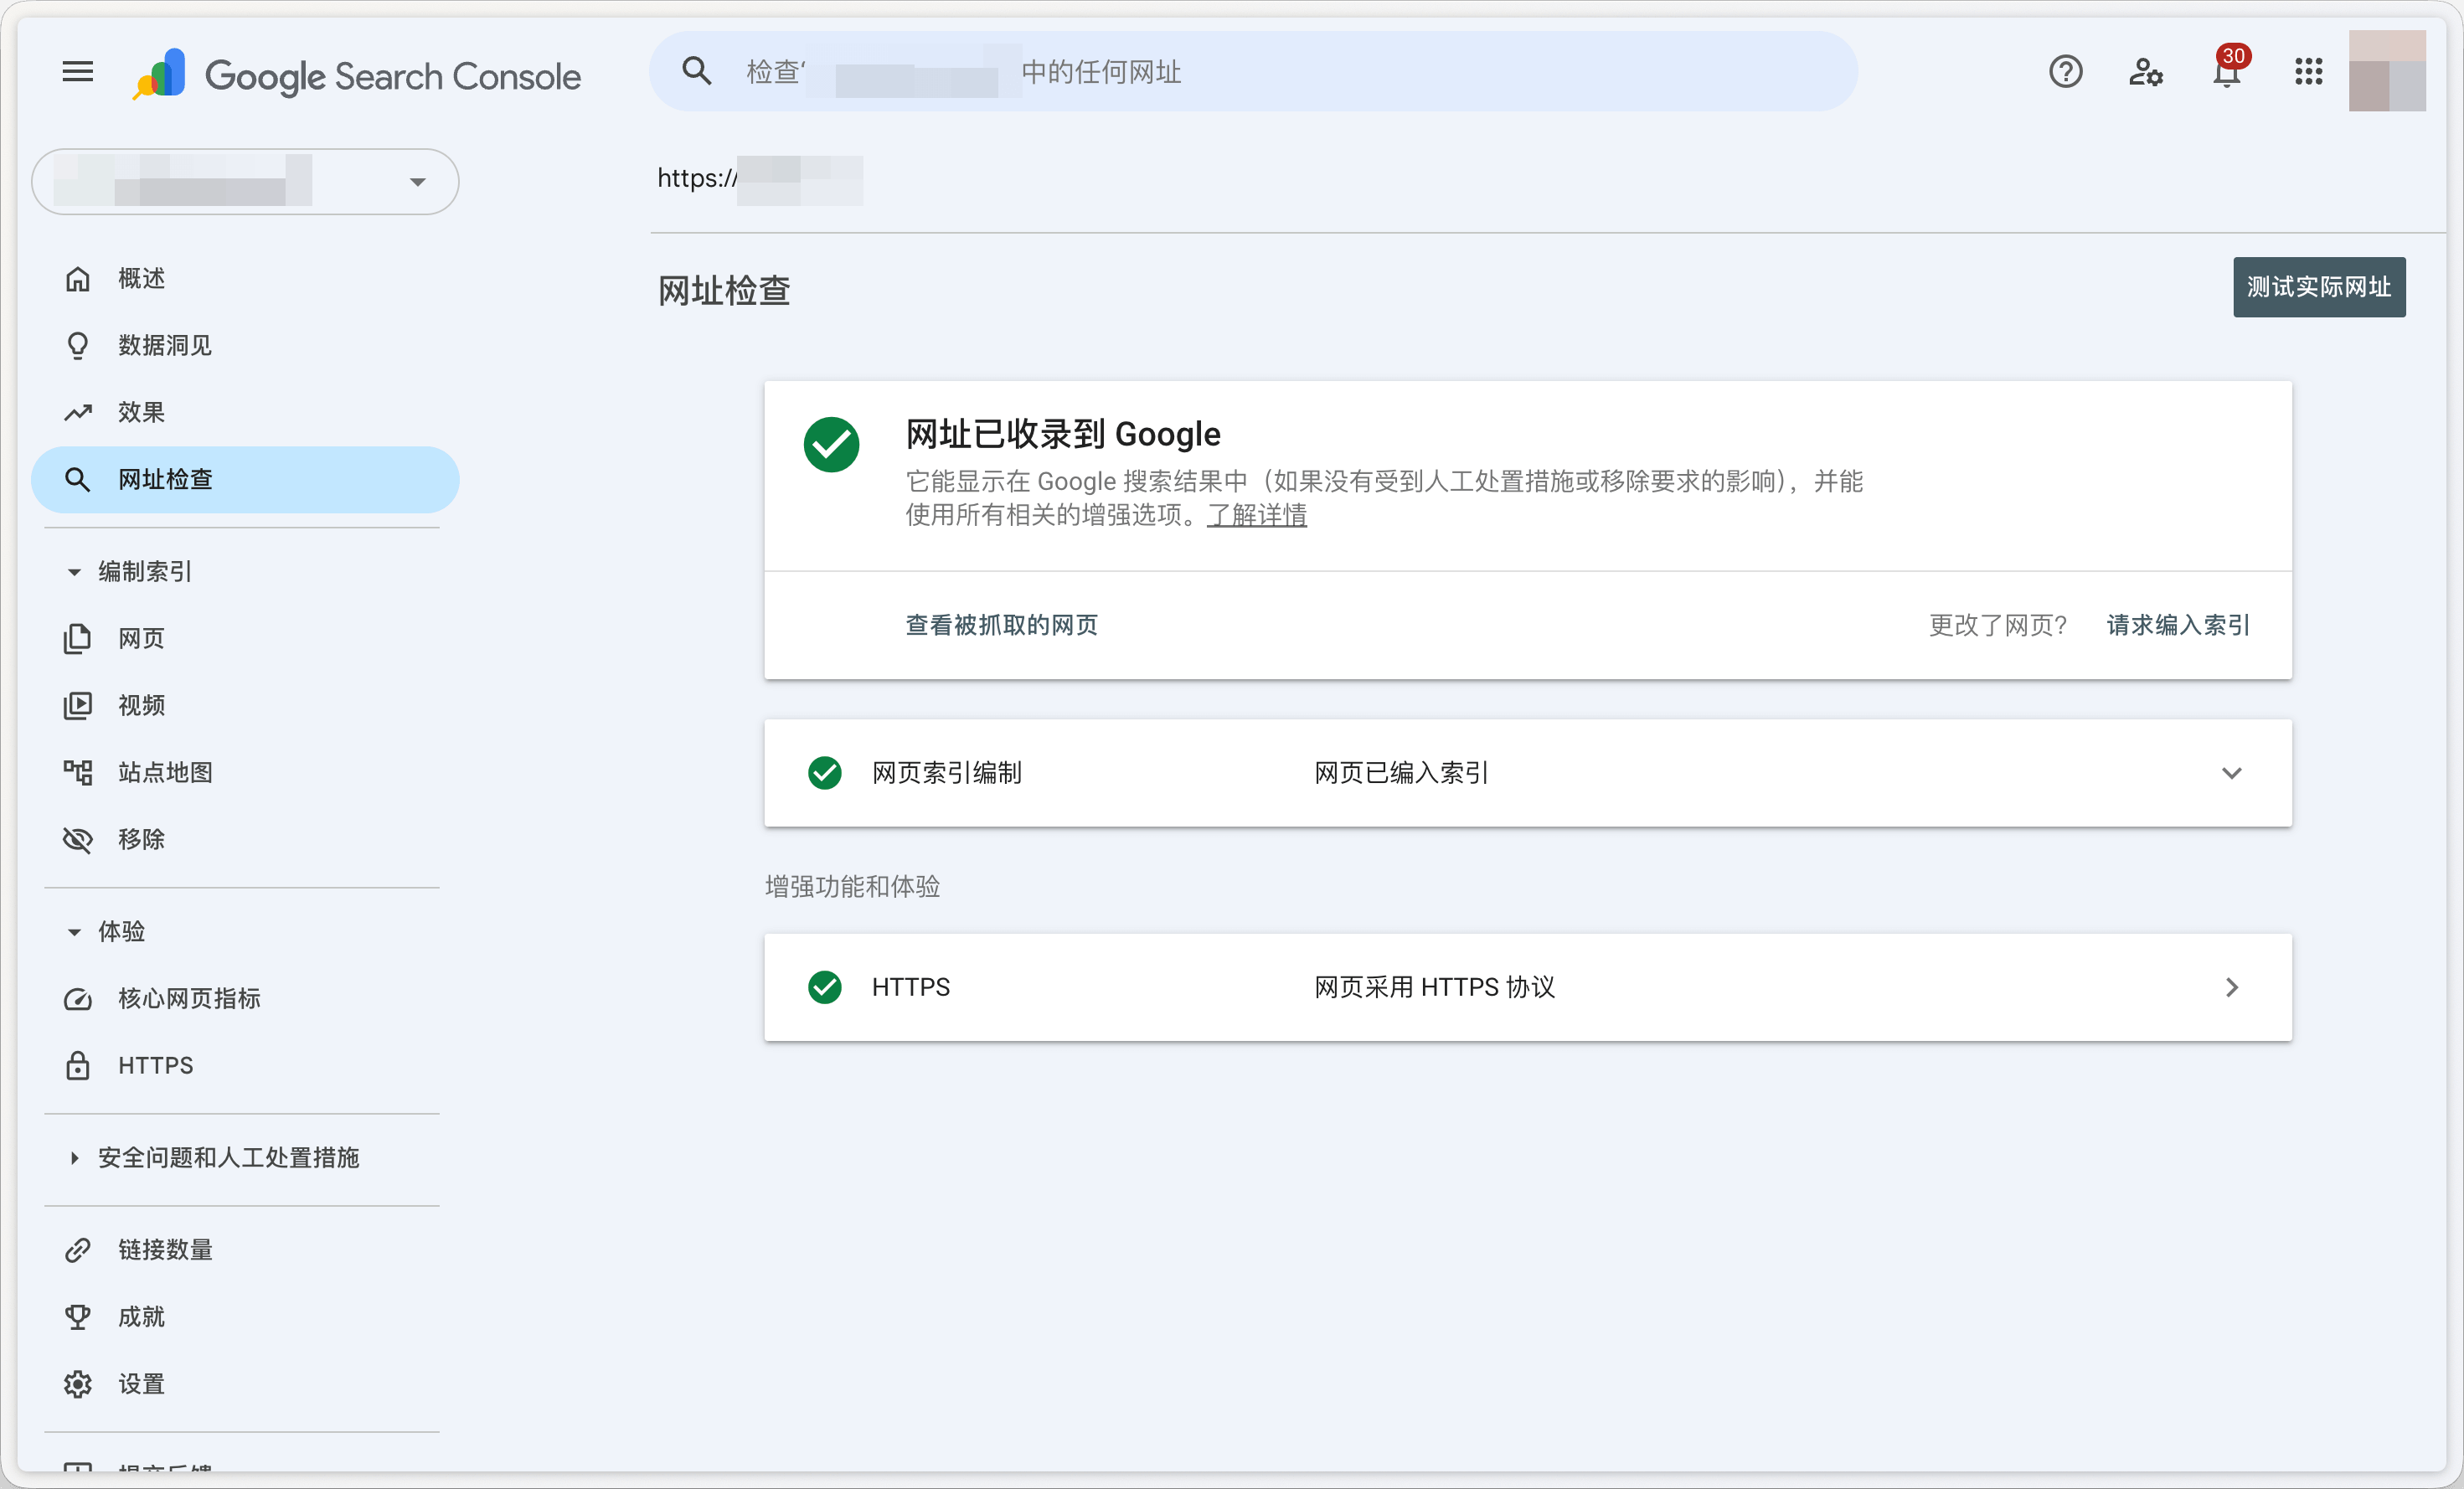The width and height of the screenshot is (2464, 1489).
Task: Click the pages icon beside 网页
Action: 77,639
